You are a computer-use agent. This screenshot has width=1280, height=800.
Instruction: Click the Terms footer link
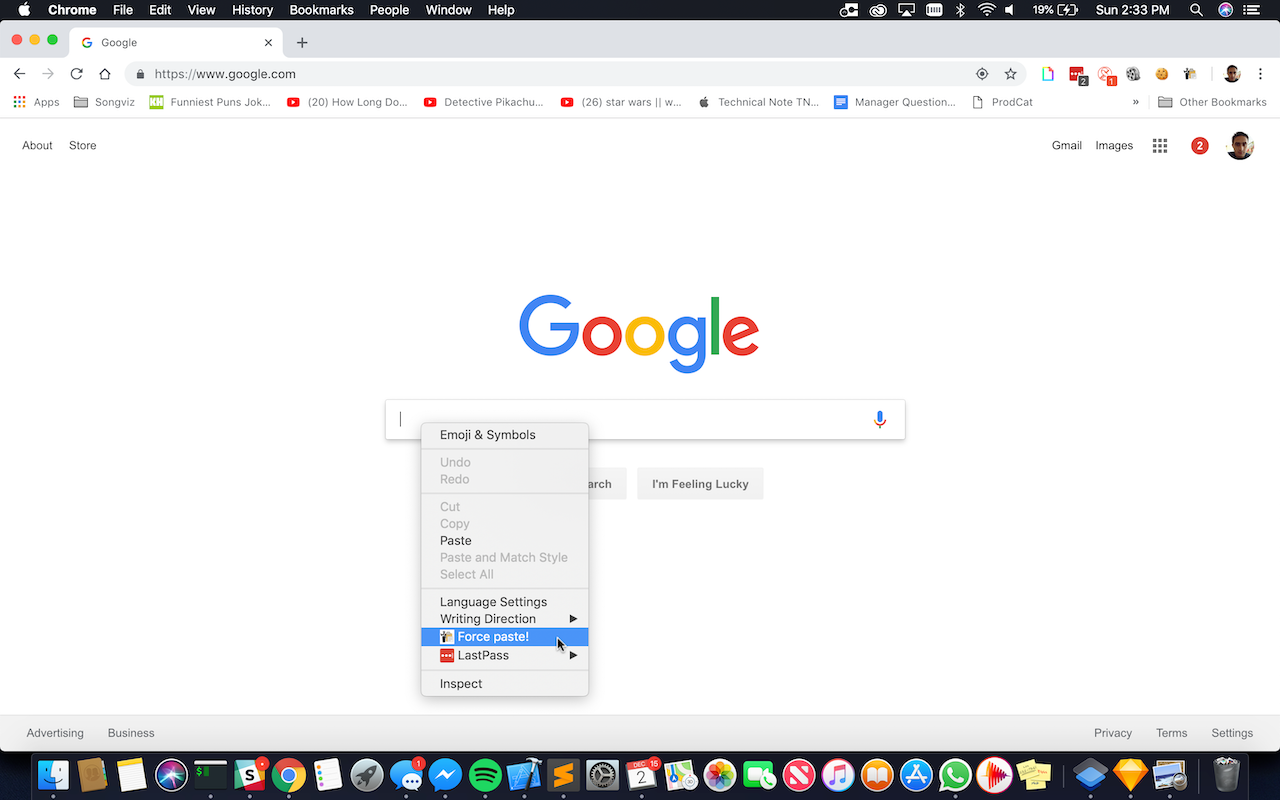point(1172,733)
